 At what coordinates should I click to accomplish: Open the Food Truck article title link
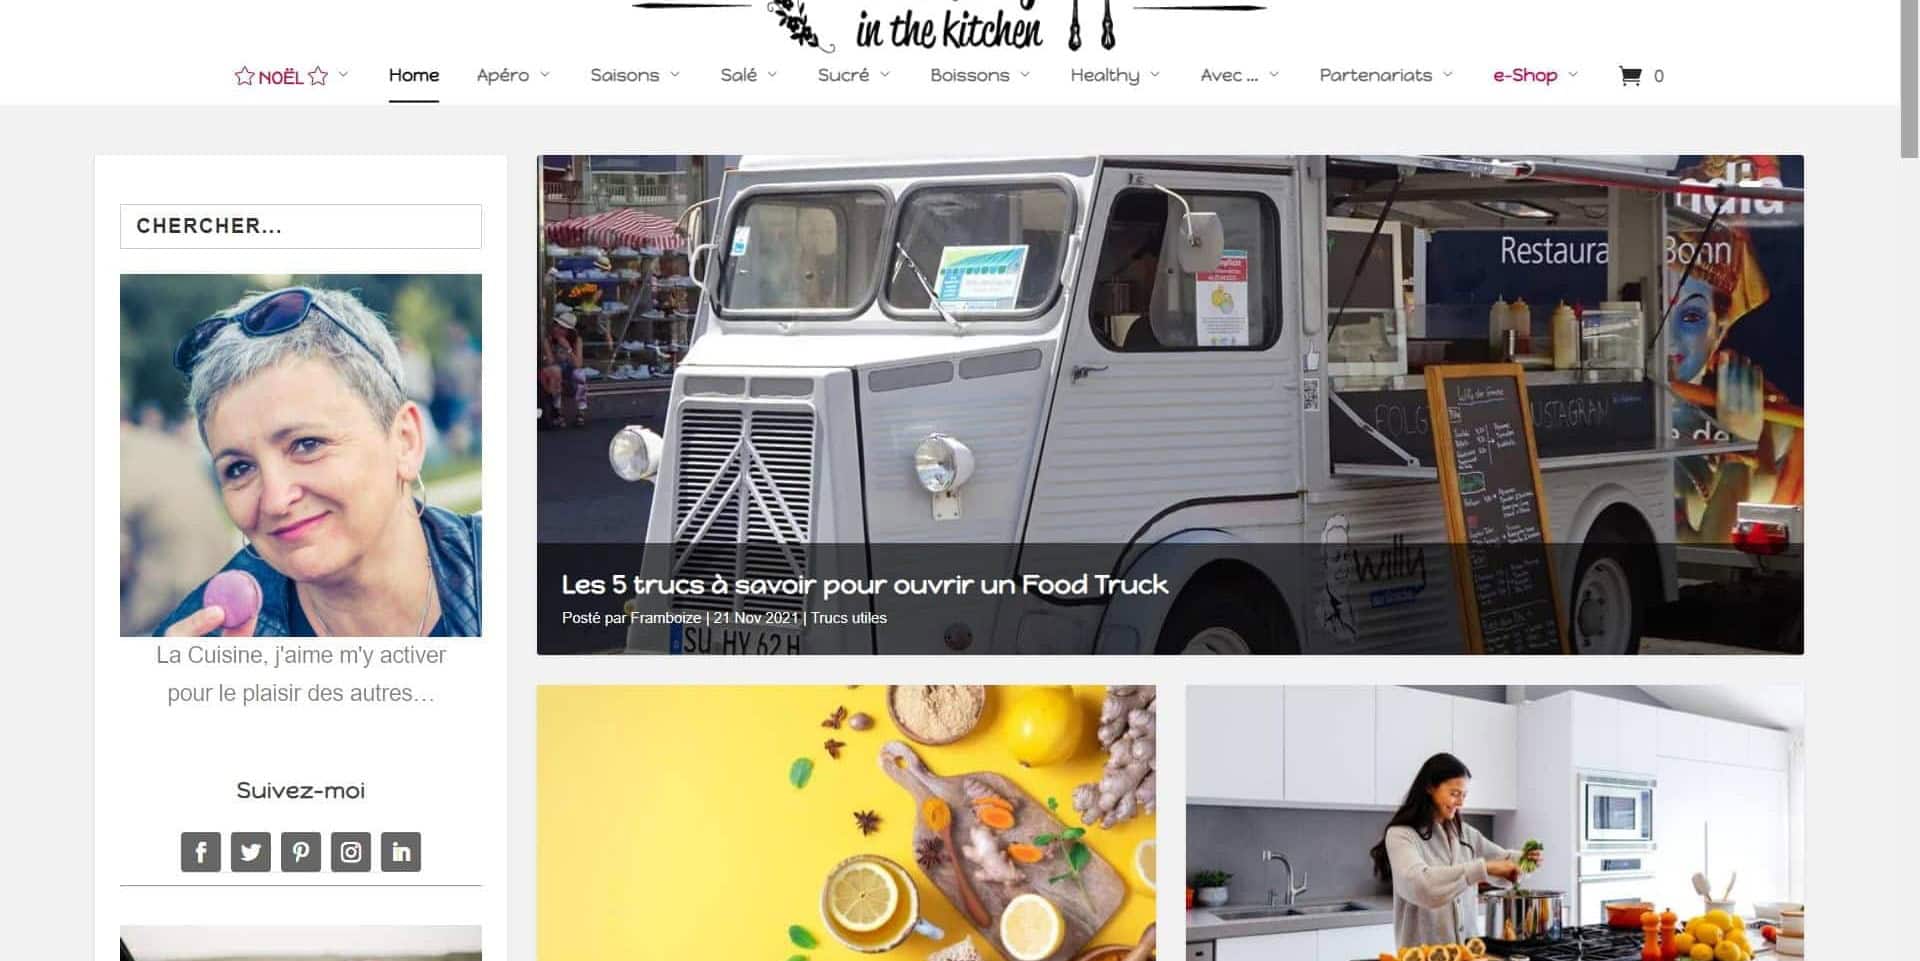point(864,584)
